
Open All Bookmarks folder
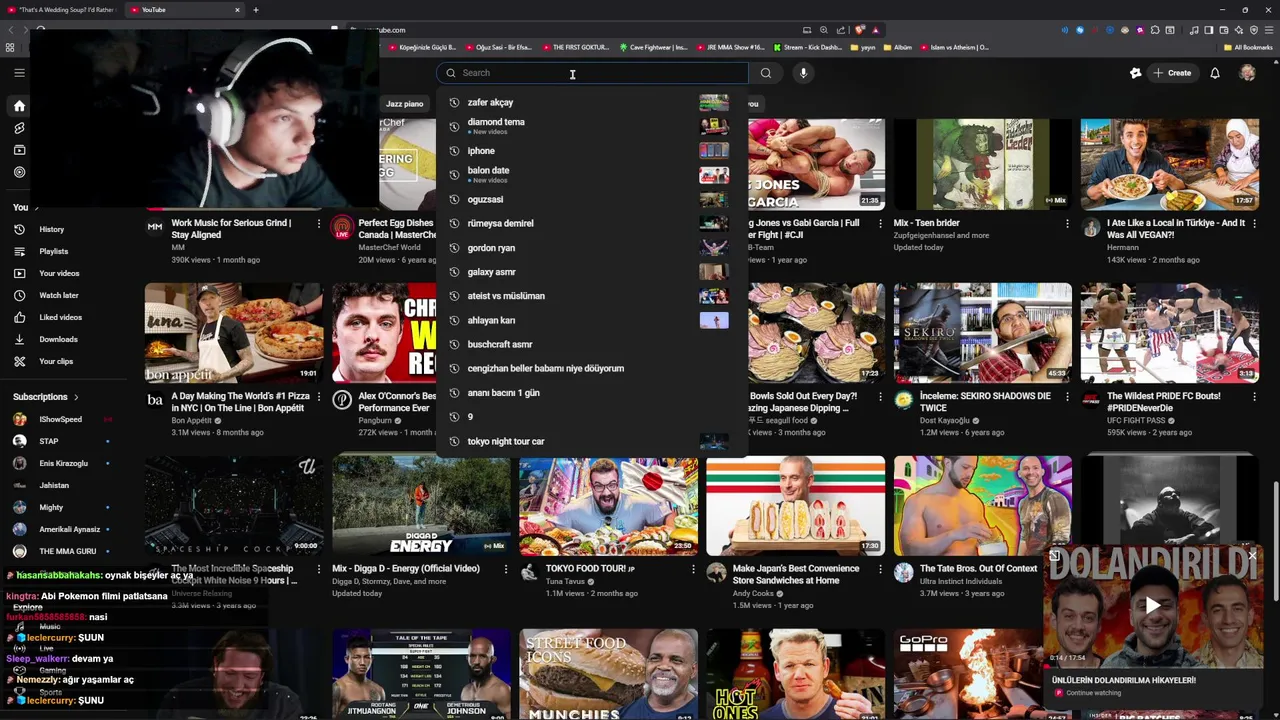[x=1247, y=47]
